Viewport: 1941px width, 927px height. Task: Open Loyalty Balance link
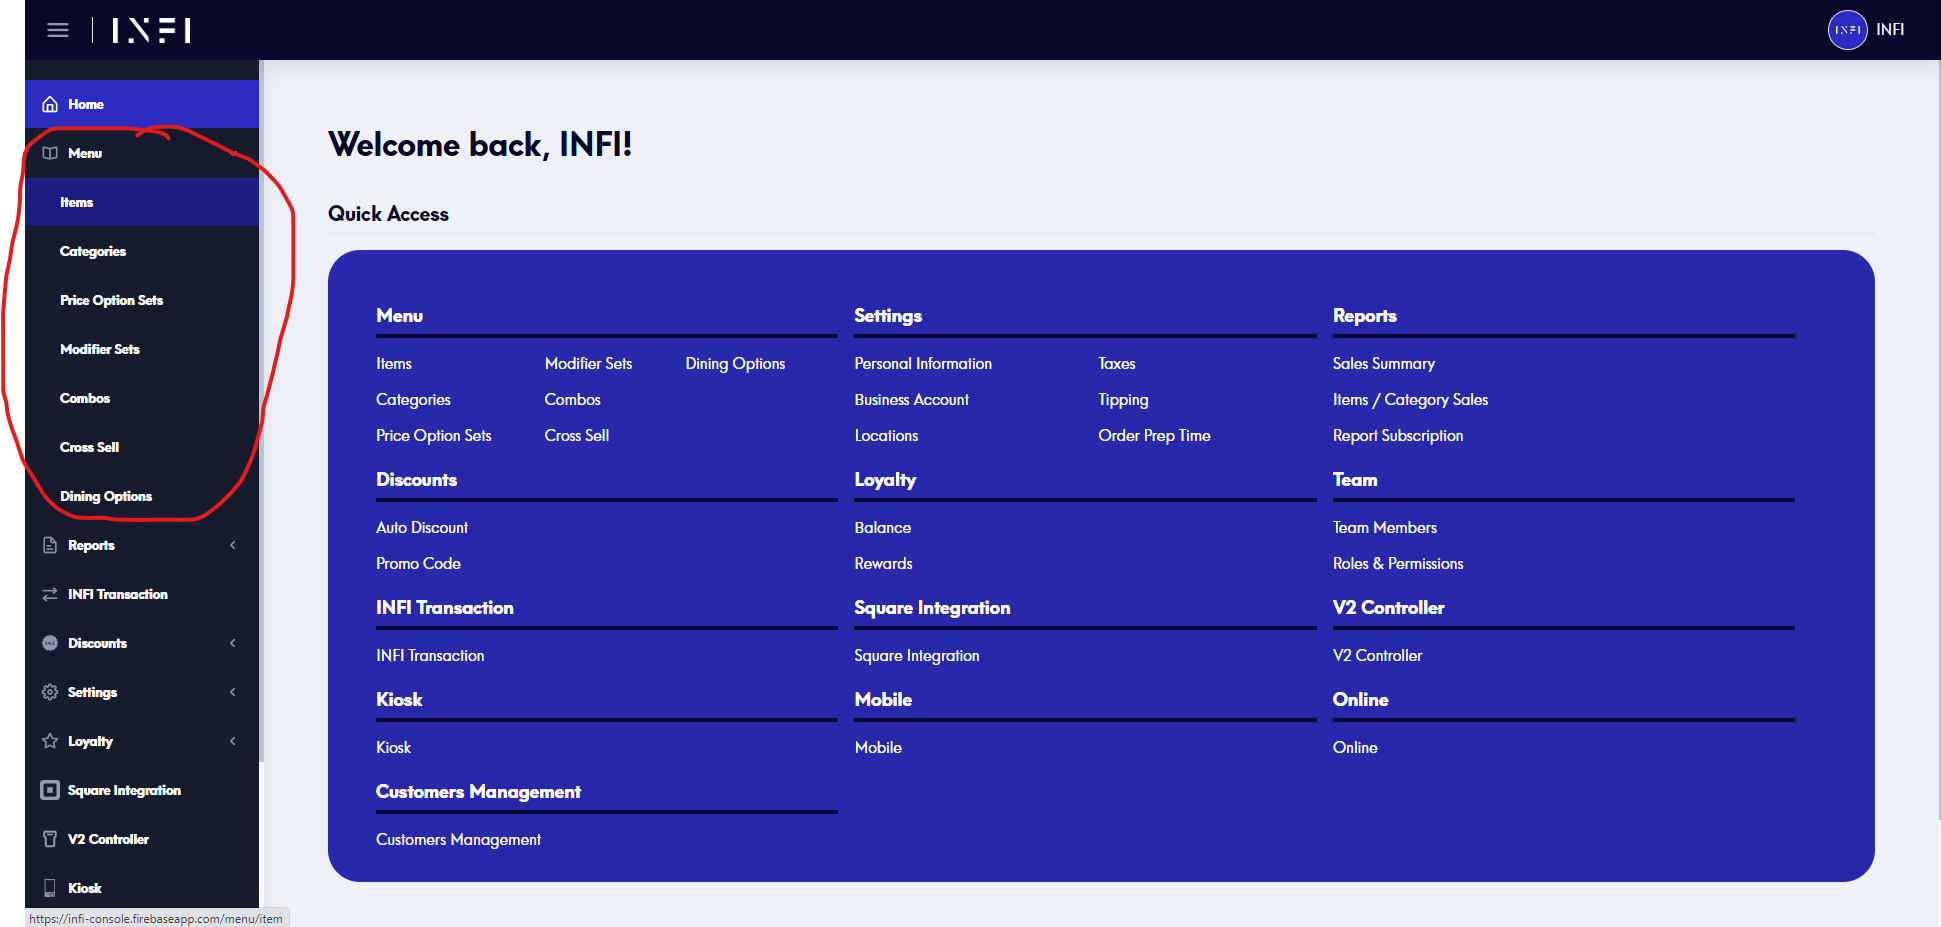(882, 528)
